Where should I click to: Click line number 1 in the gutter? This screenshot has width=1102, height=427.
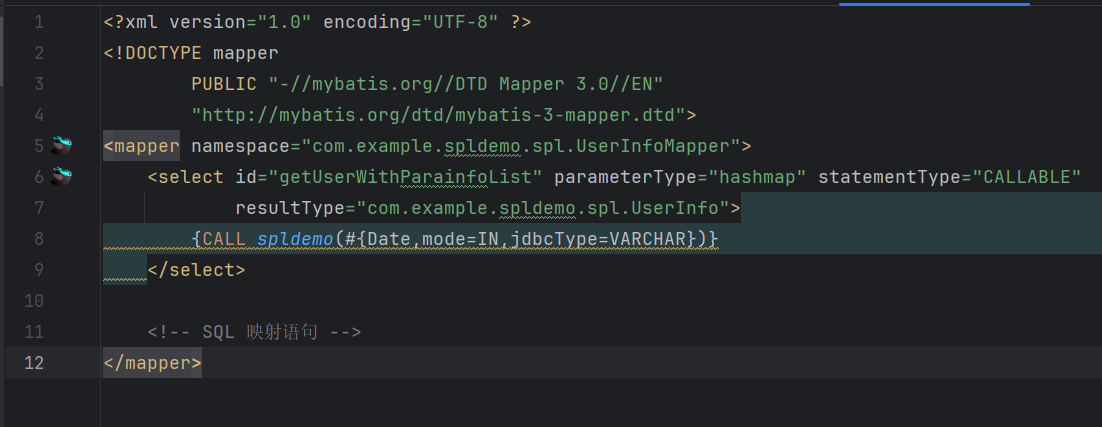coord(38,21)
